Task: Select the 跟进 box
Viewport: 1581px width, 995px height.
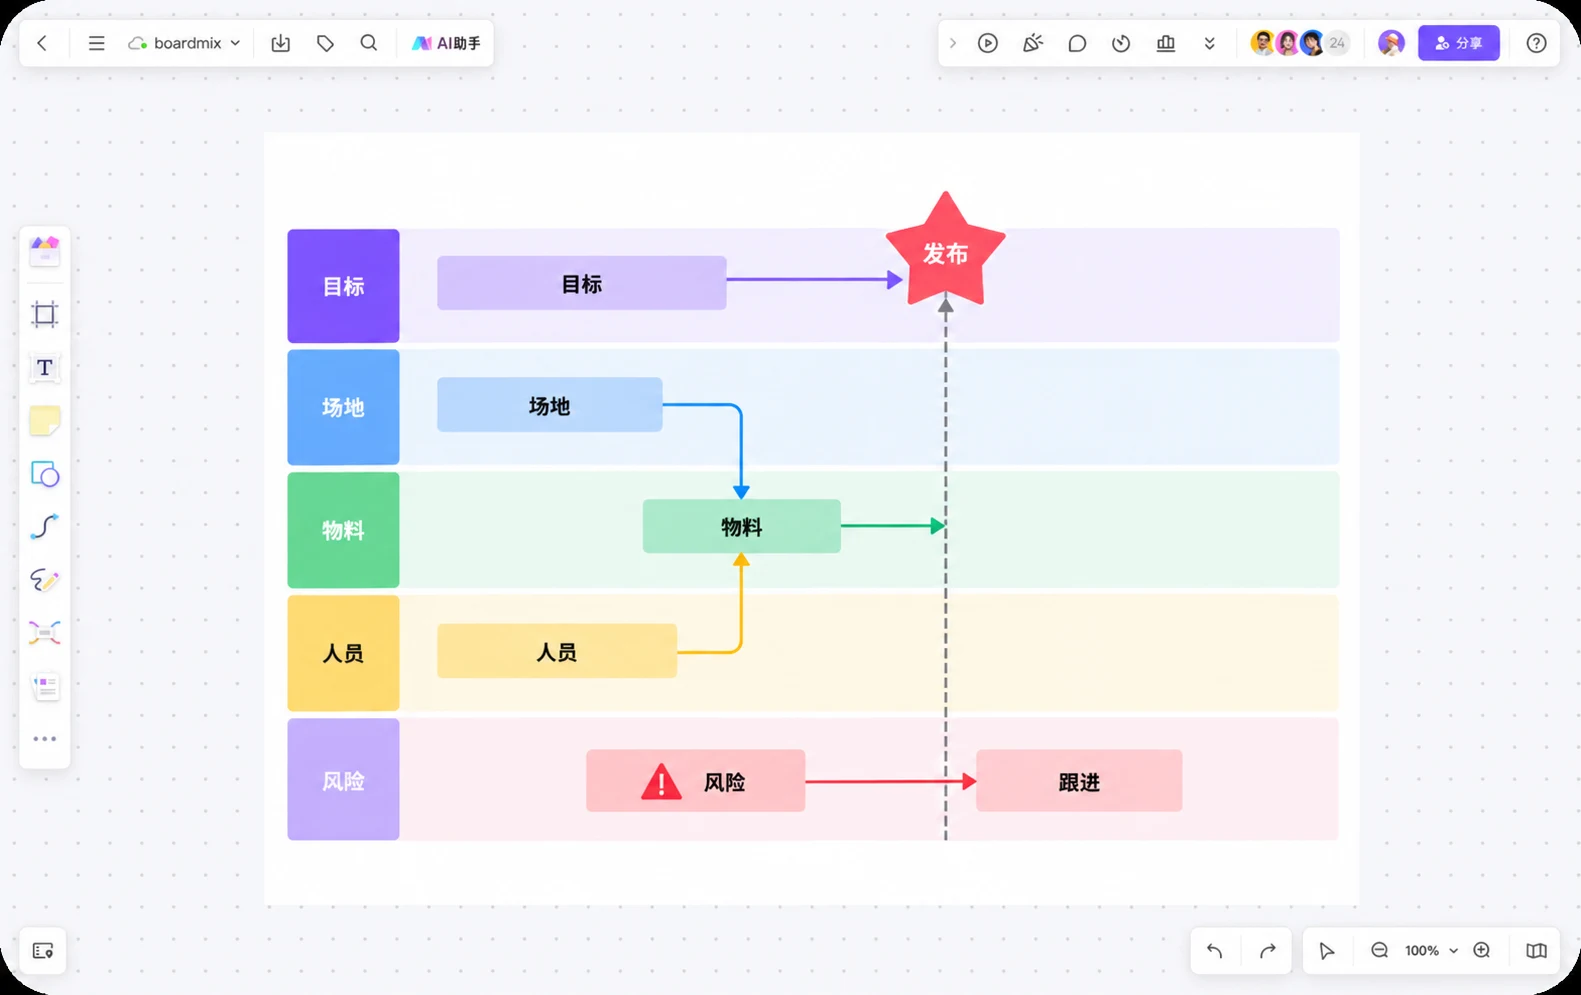Action: (1079, 781)
